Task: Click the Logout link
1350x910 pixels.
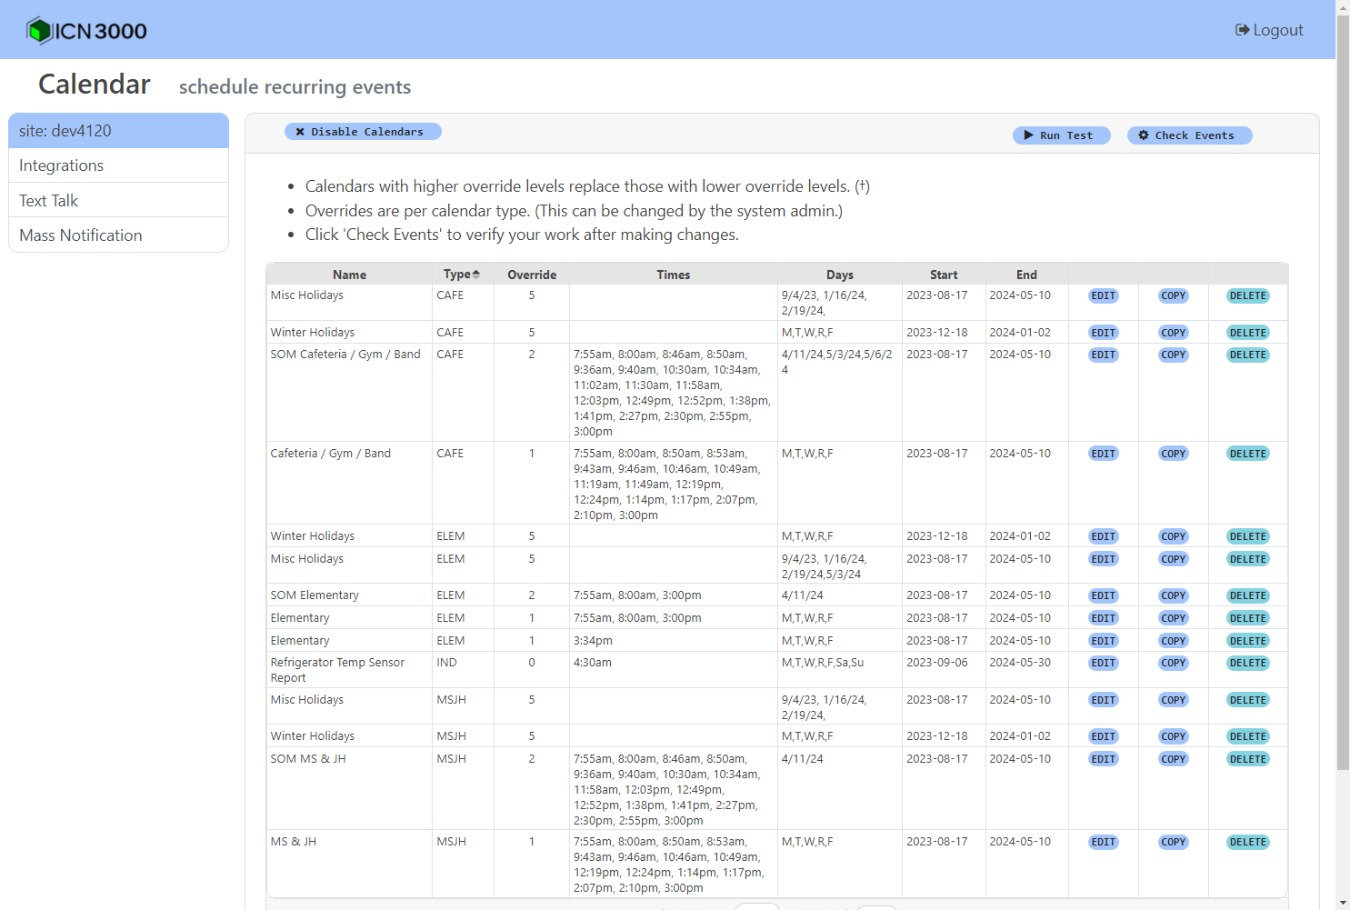Action: [x=1269, y=29]
